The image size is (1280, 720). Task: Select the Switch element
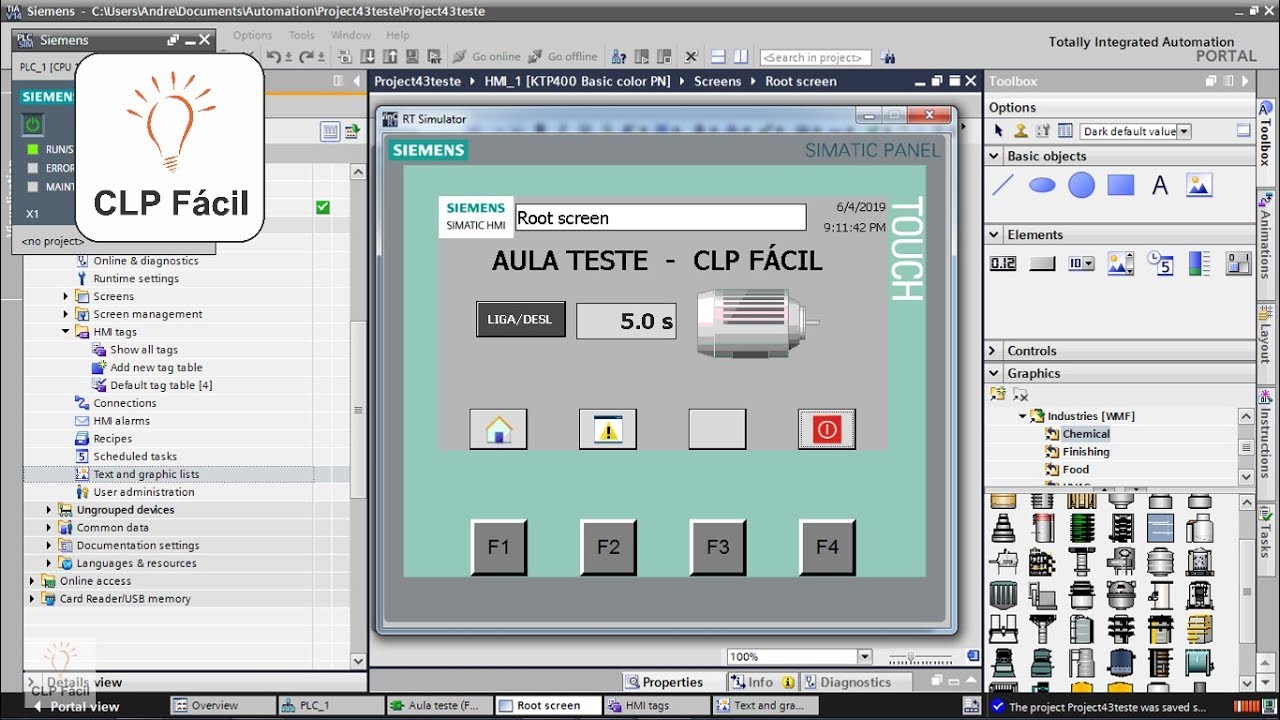point(1238,264)
